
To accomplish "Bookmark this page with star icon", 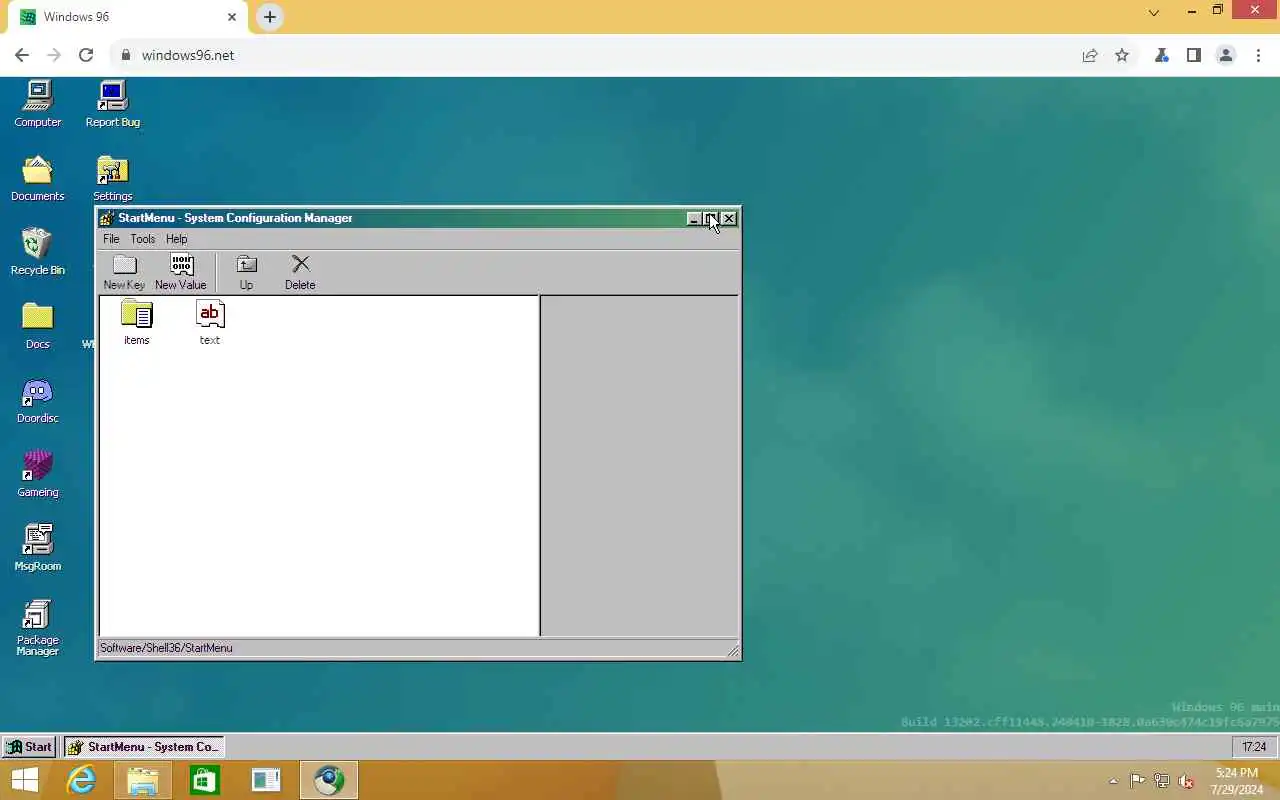I will (x=1122, y=55).
